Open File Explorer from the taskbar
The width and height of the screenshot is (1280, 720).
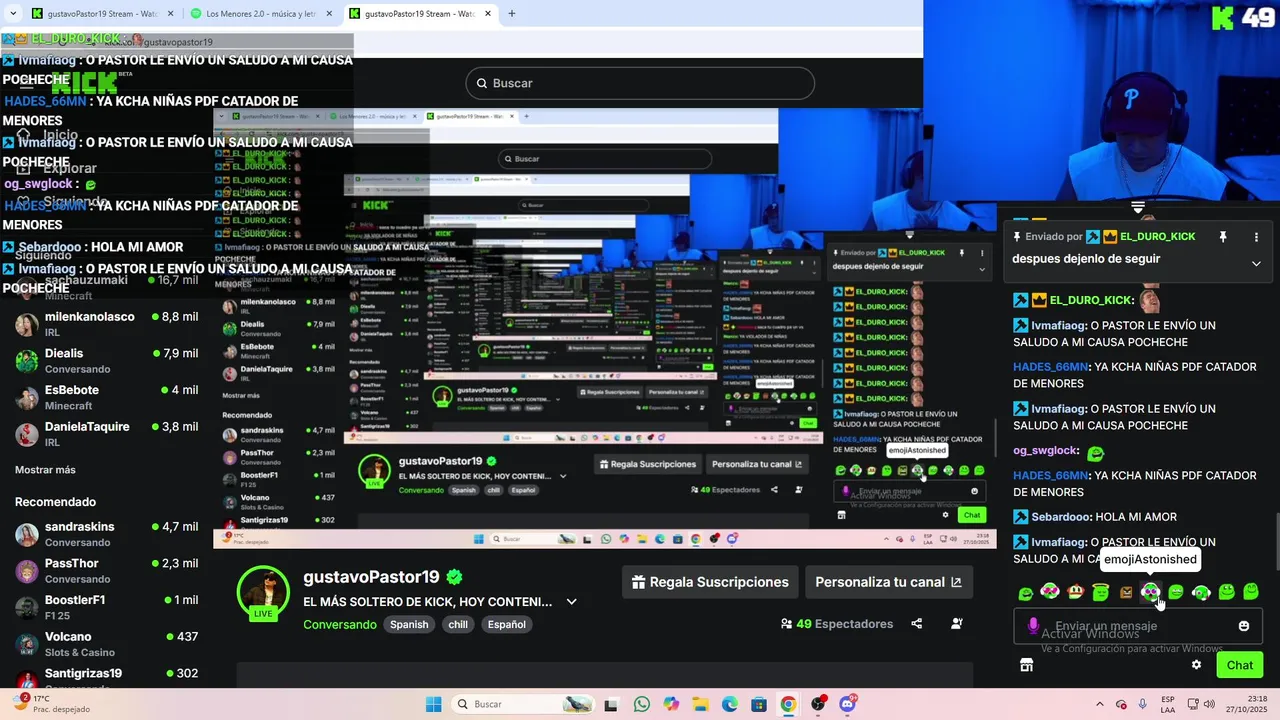[x=700, y=704]
